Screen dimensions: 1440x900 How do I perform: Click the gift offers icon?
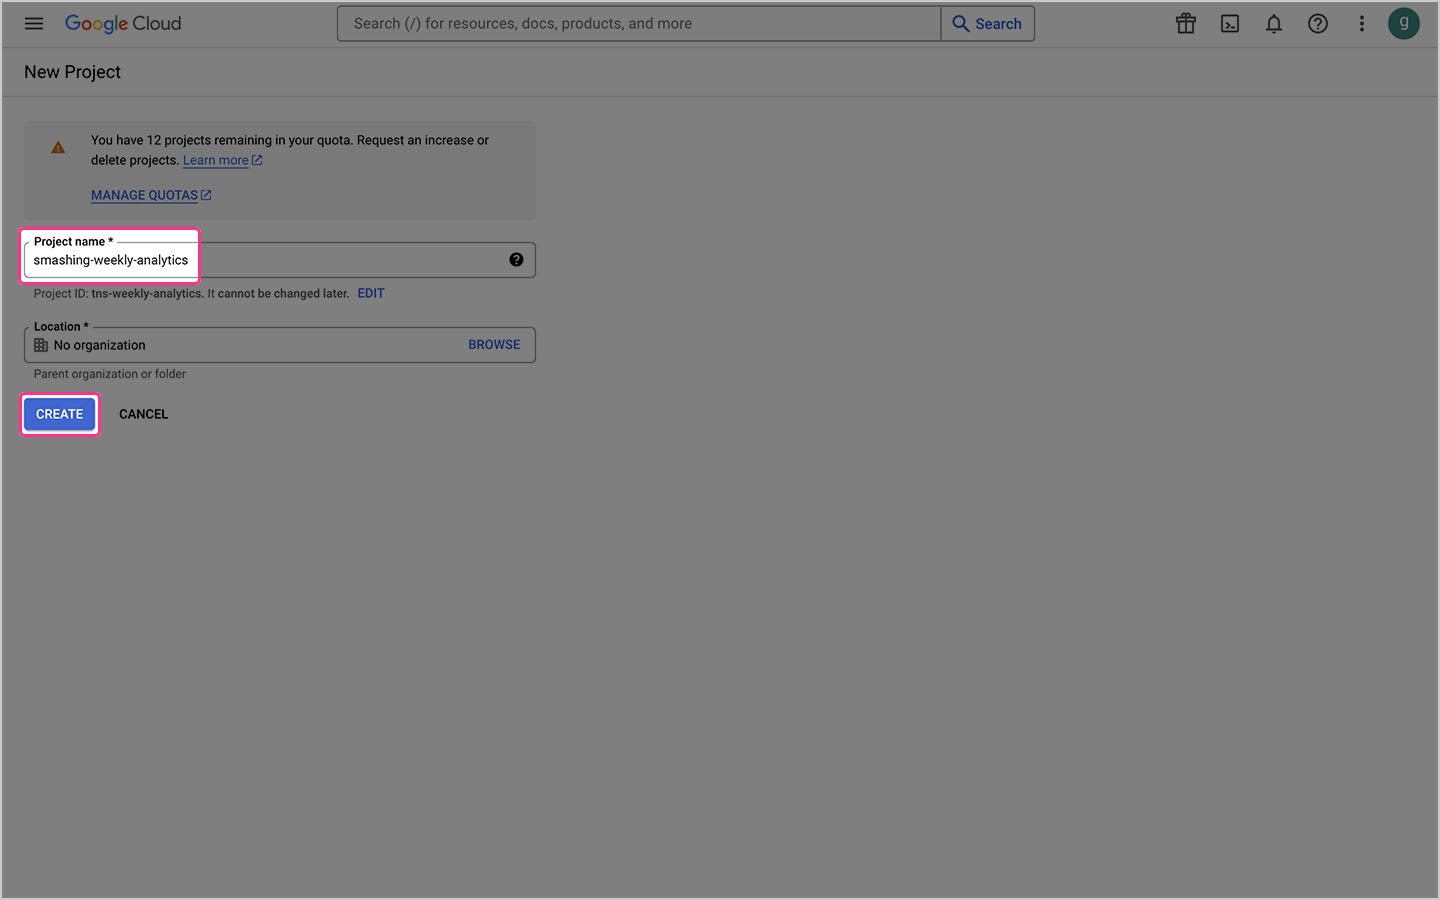1186,23
